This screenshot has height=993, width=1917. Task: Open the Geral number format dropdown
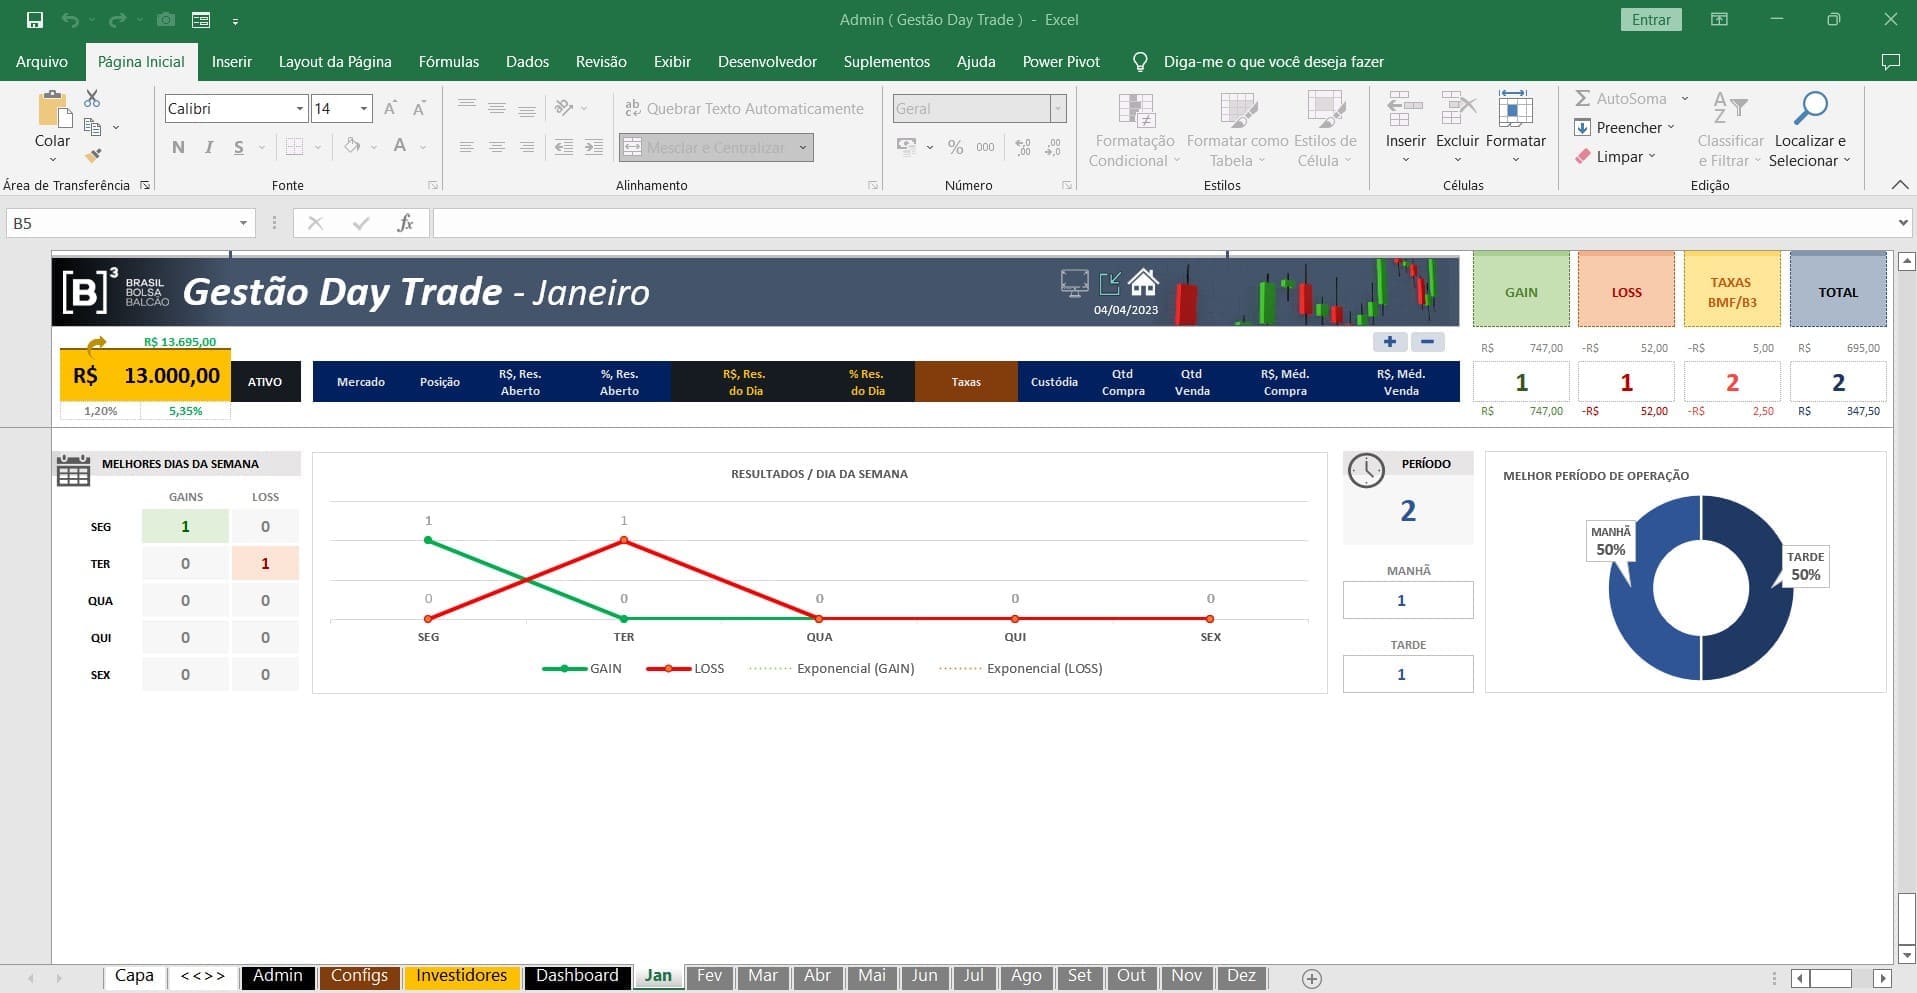tap(1057, 108)
